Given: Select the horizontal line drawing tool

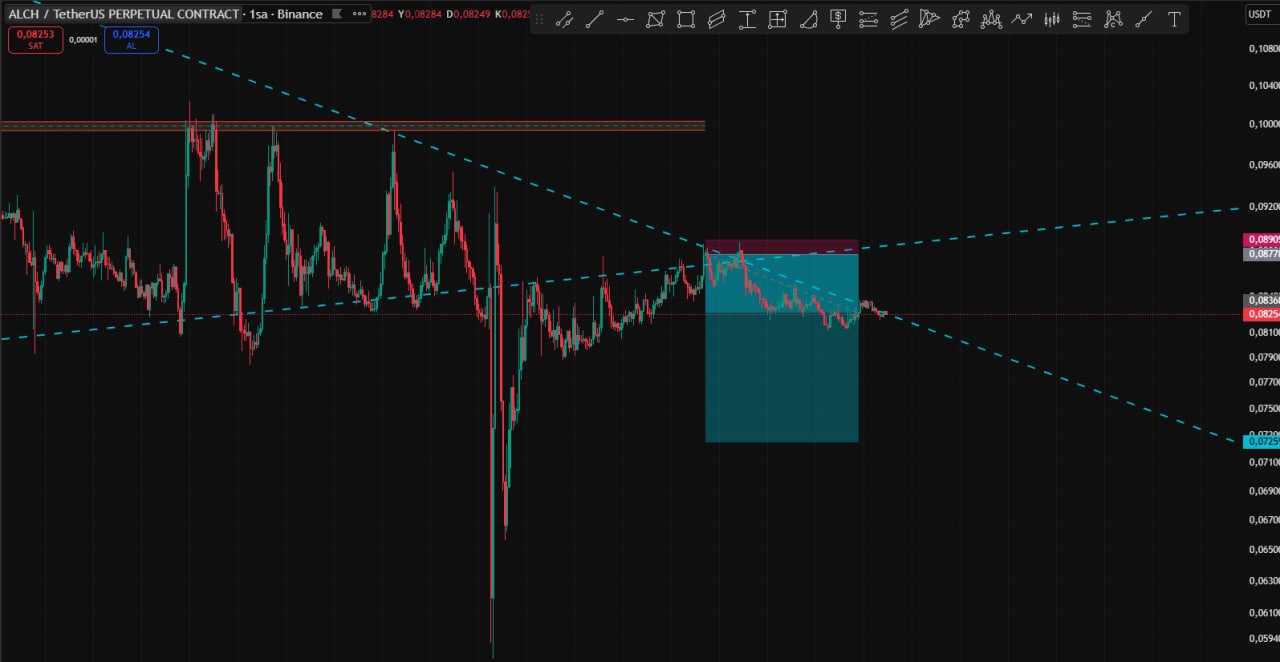Looking at the screenshot, I should (x=625, y=19).
